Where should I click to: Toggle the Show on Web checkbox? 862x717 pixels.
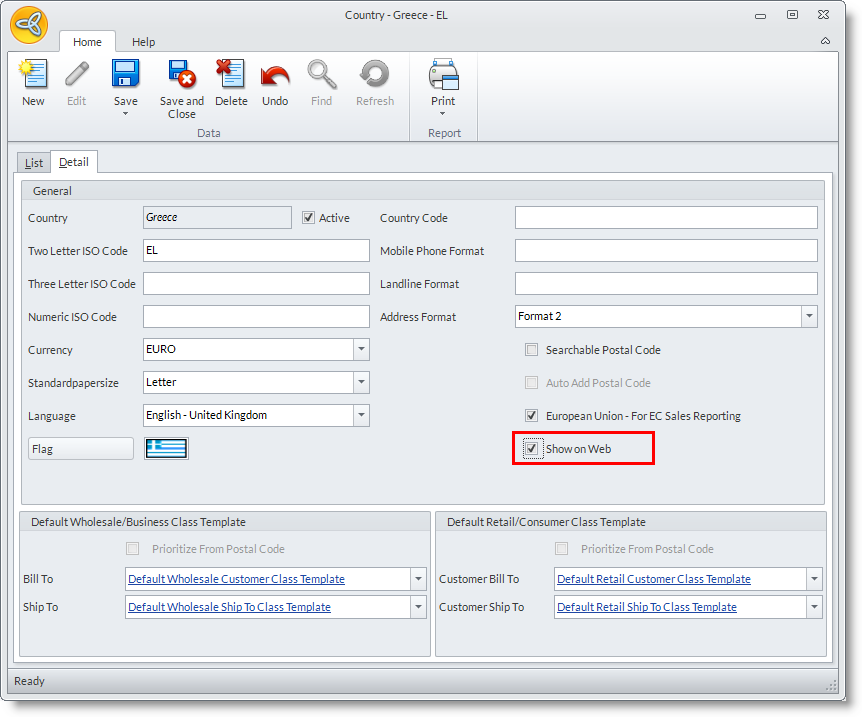click(x=532, y=449)
